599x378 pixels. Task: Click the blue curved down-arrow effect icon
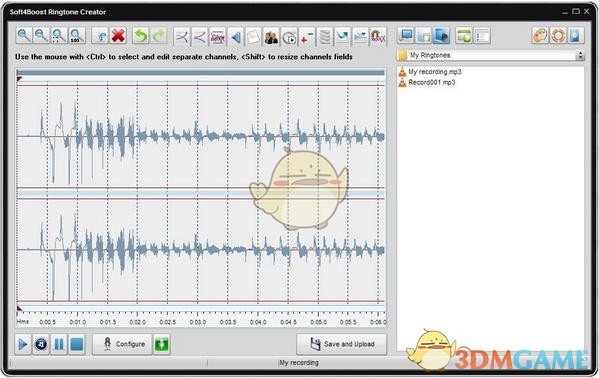342,37
